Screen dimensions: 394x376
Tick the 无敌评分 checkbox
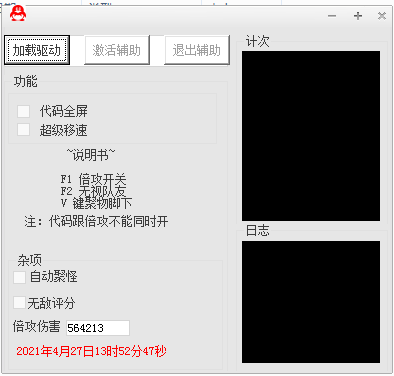(x=19, y=303)
